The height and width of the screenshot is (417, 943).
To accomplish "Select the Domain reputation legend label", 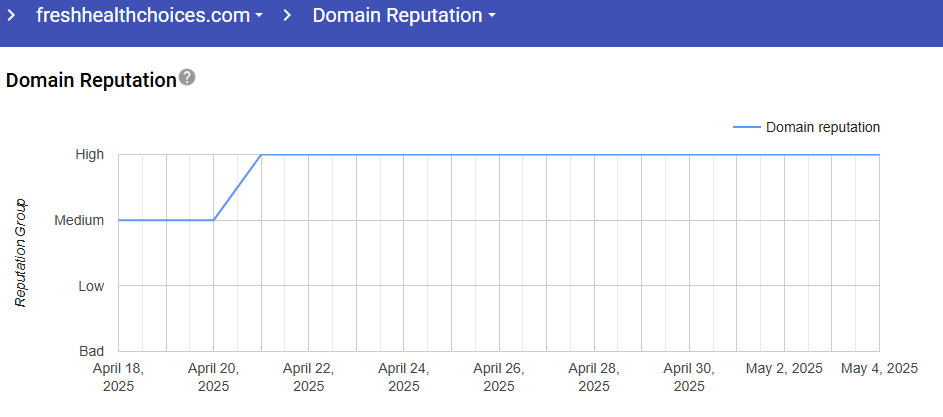I will (822, 127).
